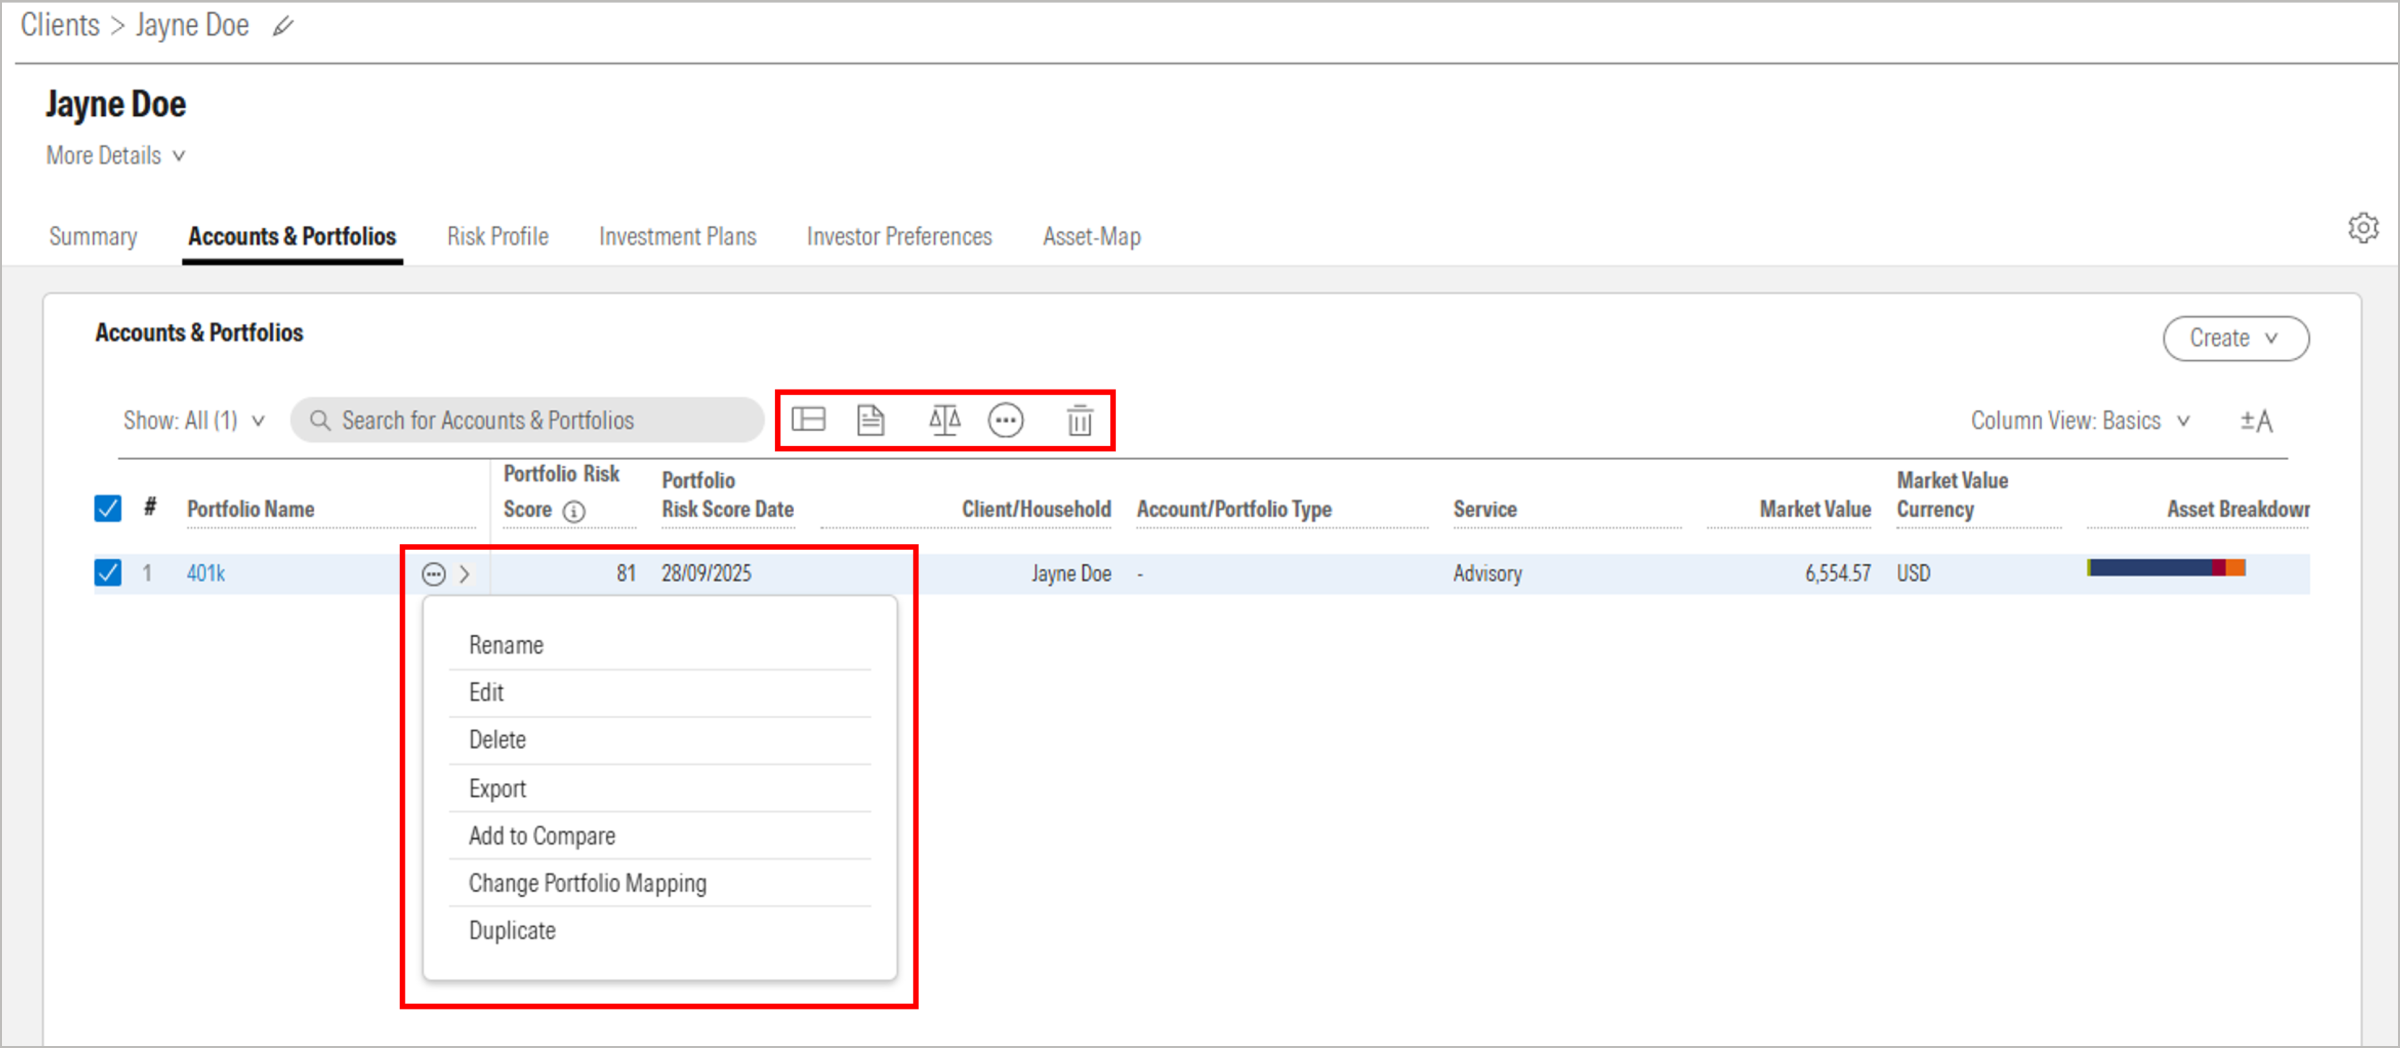Click the USD currency cell
This screenshot has height=1048, width=2400.
pos(1913,574)
